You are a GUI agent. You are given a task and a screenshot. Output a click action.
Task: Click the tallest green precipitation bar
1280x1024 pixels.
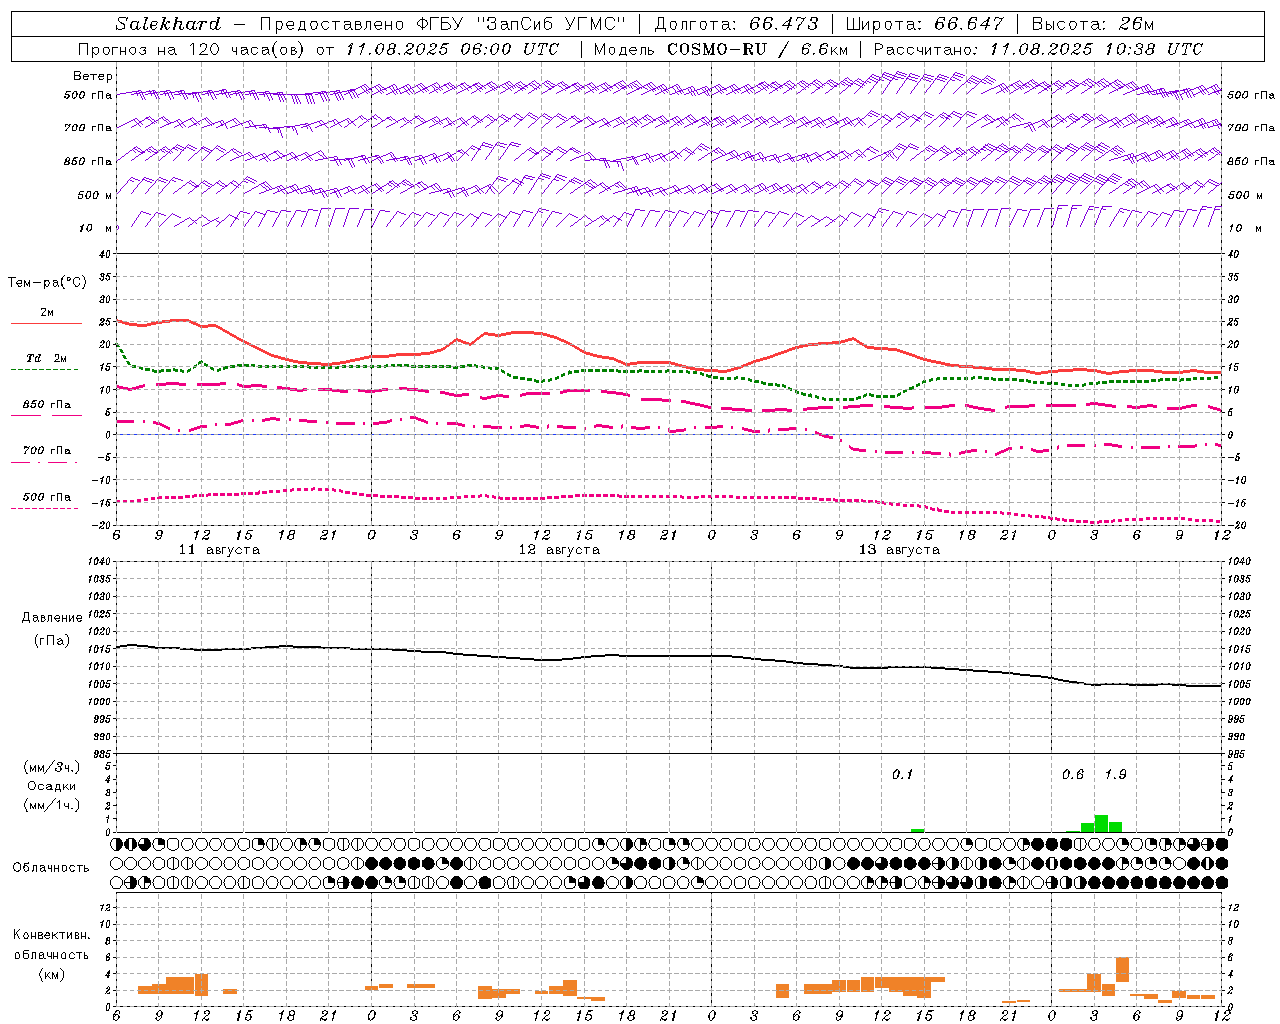[1101, 824]
